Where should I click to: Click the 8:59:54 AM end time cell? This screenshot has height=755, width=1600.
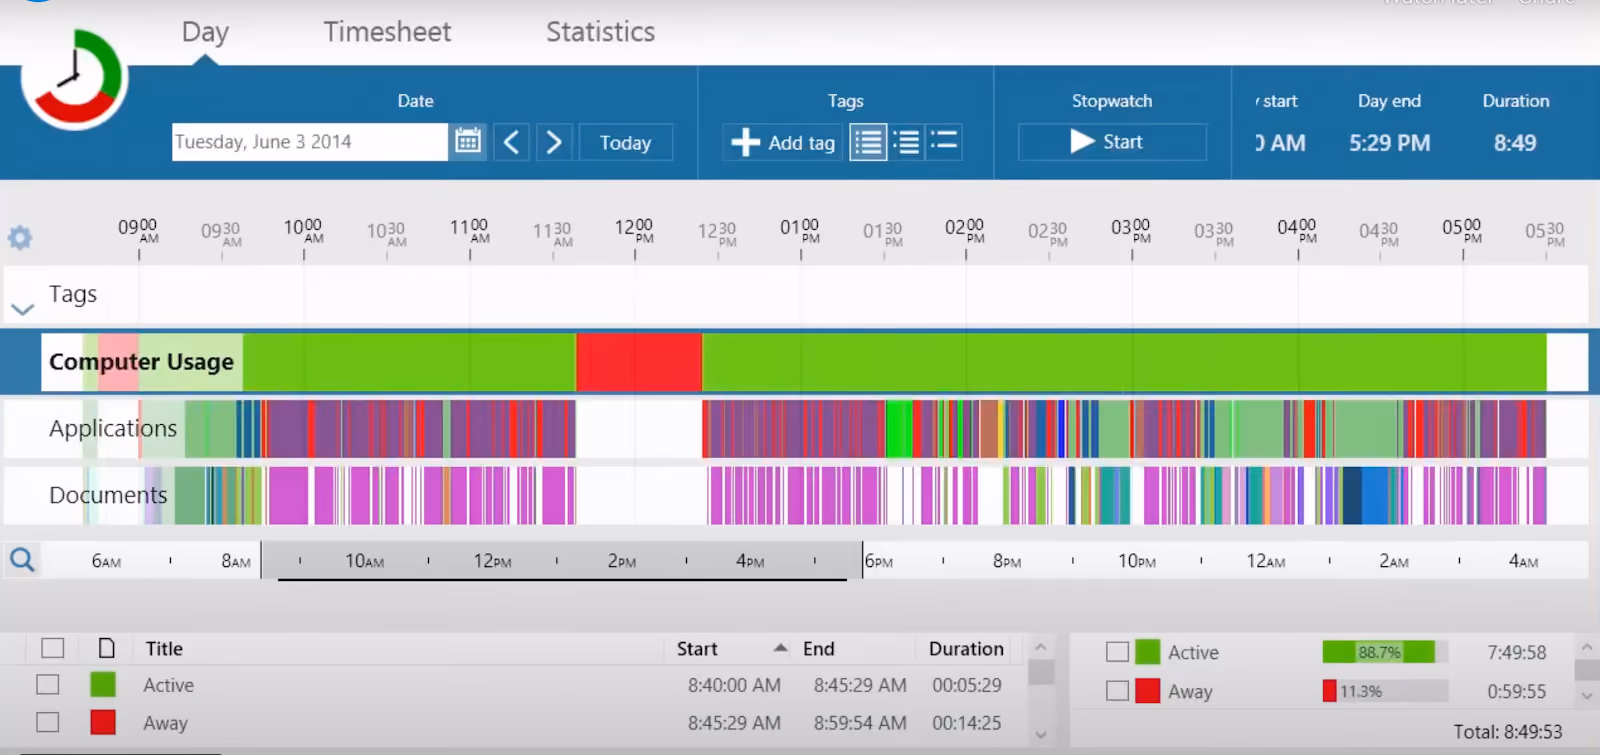click(860, 723)
